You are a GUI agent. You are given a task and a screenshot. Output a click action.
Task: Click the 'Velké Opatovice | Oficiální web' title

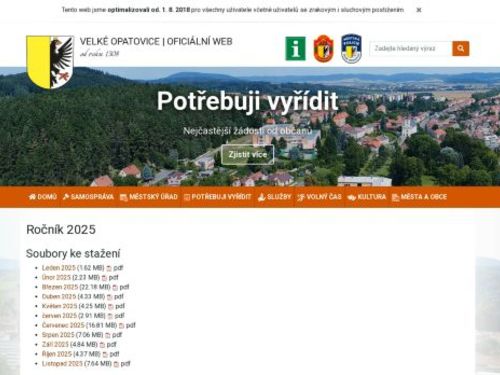coord(156,41)
